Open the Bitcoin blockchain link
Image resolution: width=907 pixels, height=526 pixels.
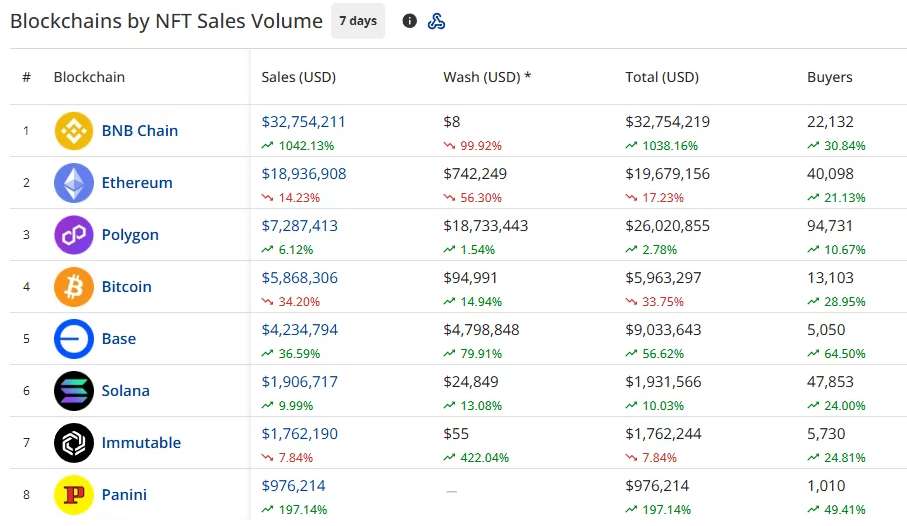(127, 287)
